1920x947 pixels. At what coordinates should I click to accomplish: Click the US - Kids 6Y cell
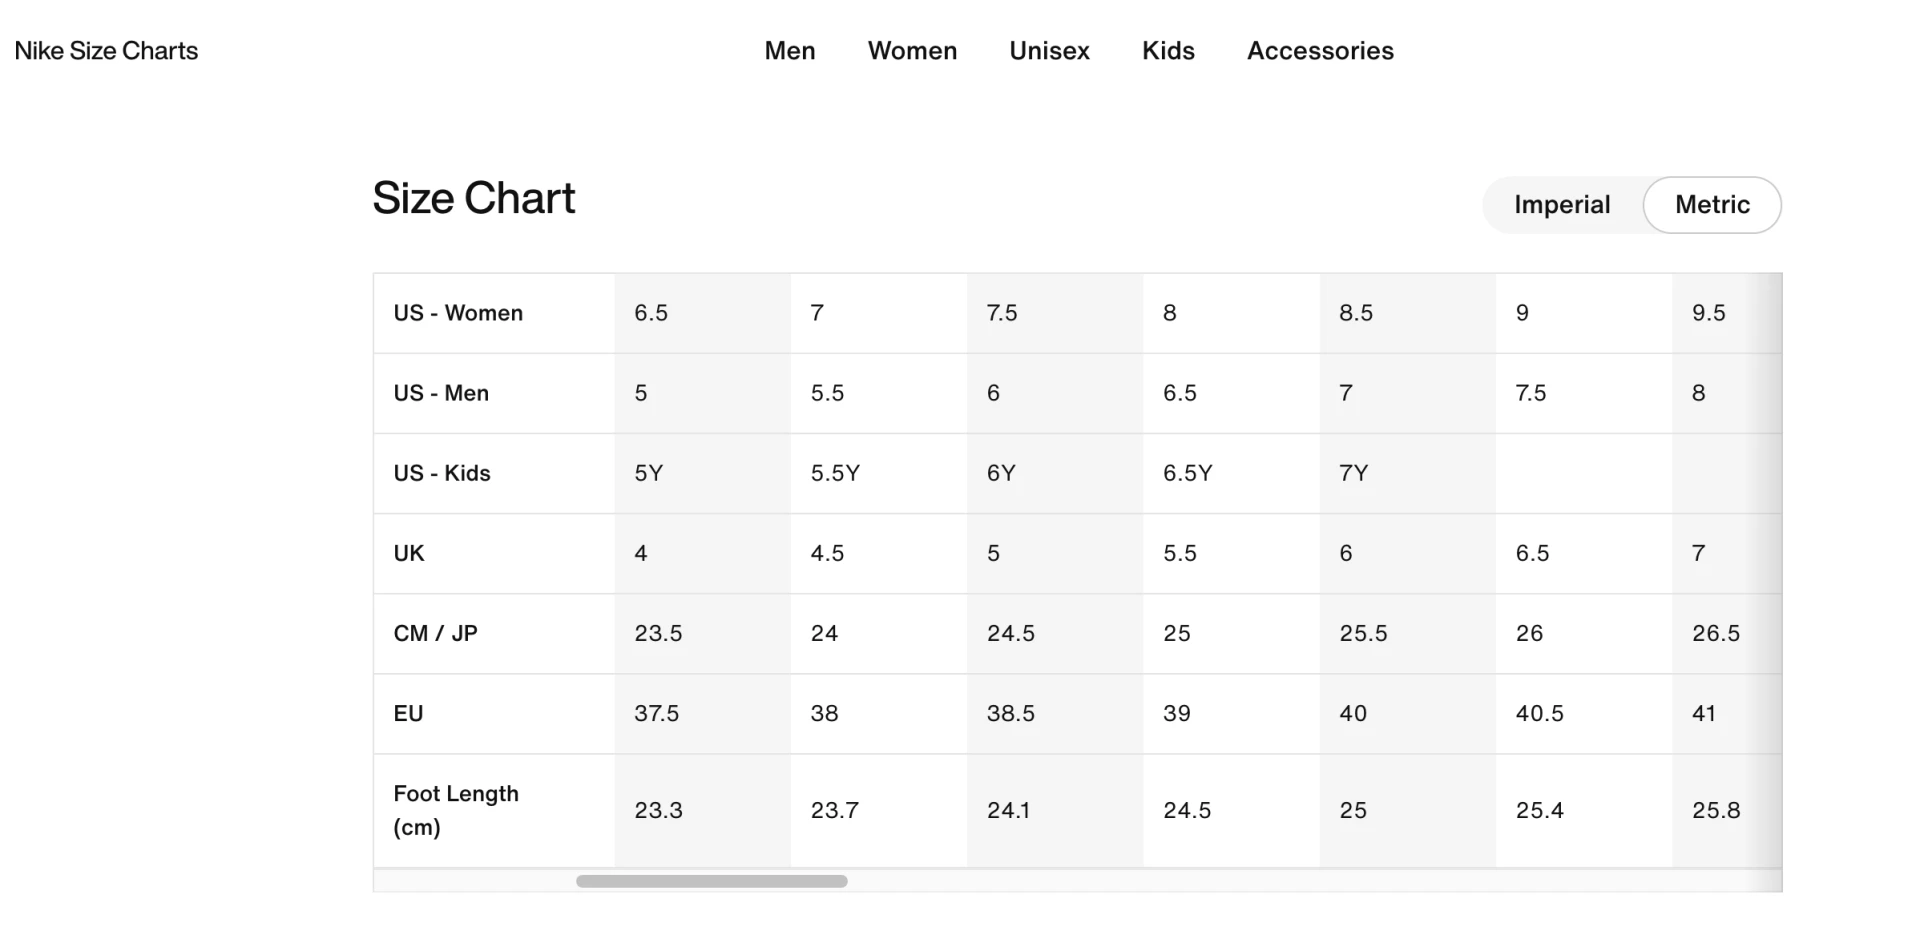tap(1055, 473)
